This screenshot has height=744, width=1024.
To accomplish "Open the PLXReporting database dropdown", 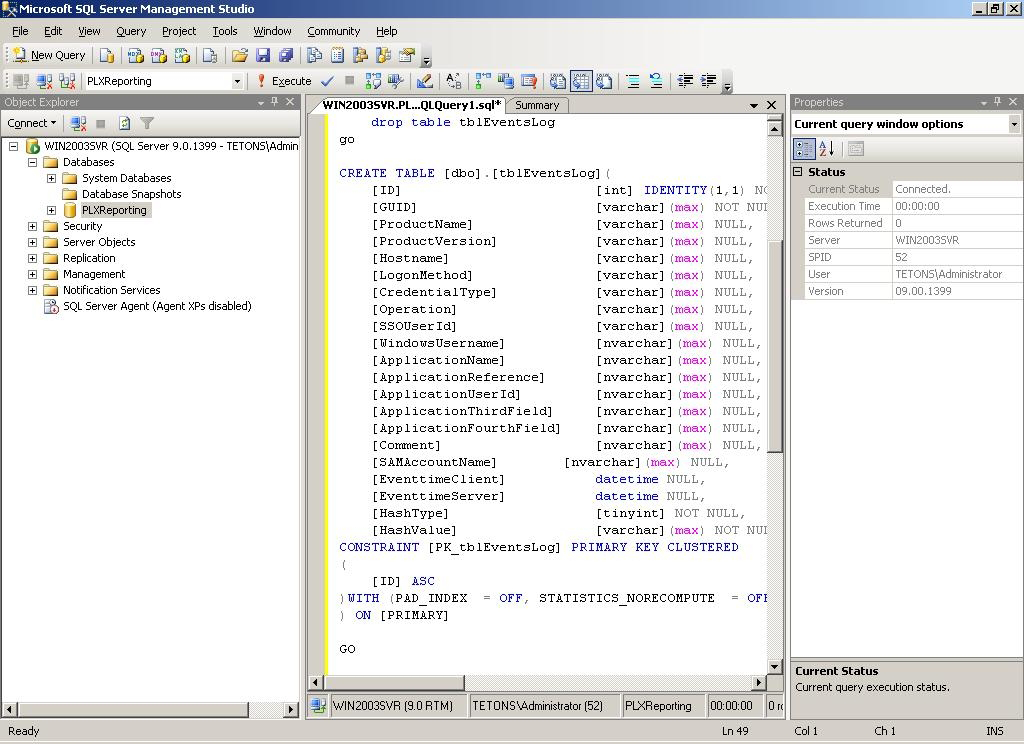I will (237, 81).
